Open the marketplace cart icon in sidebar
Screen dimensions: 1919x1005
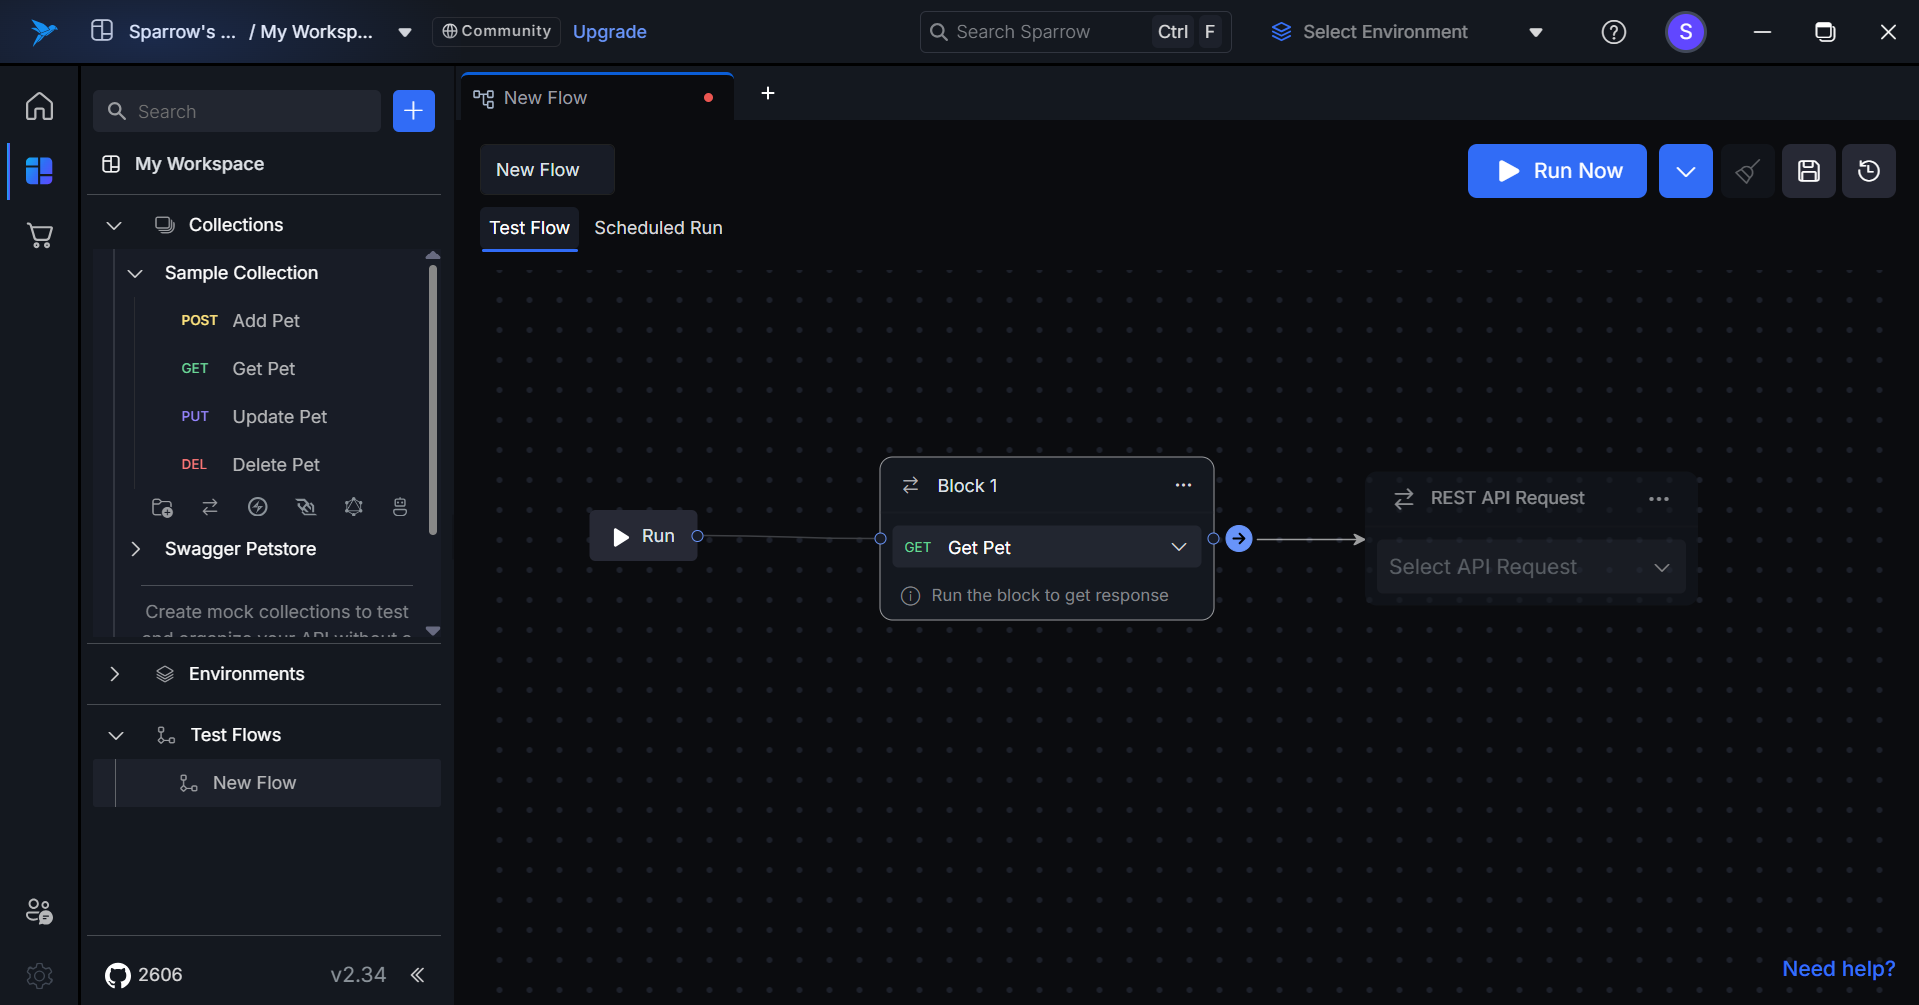click(x=40, y=236)
